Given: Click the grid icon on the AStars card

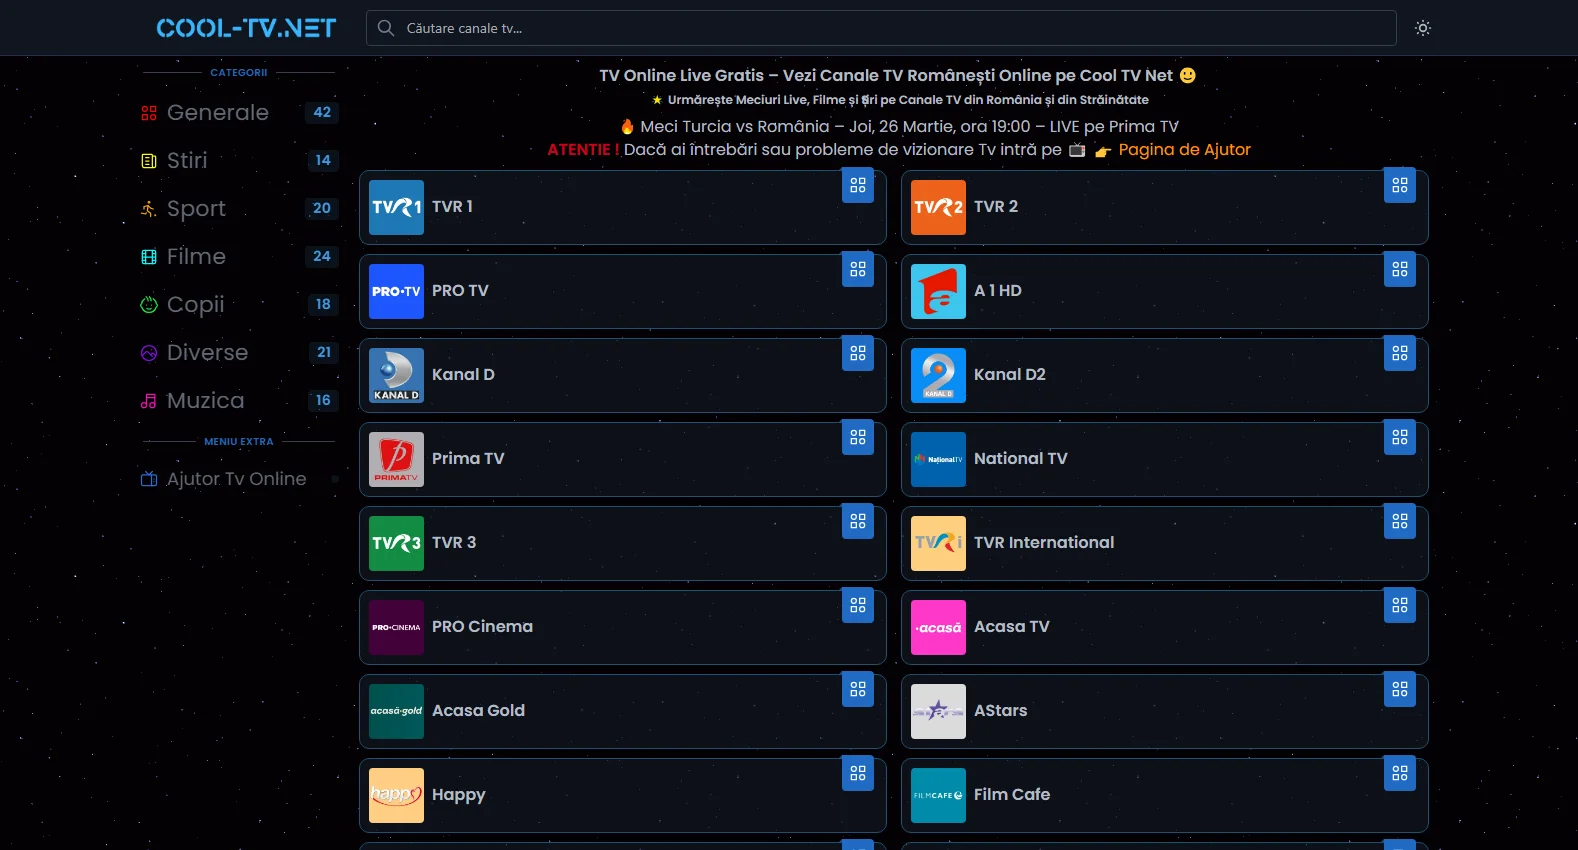Looking at the screenshot, I should coord(1400,690).
